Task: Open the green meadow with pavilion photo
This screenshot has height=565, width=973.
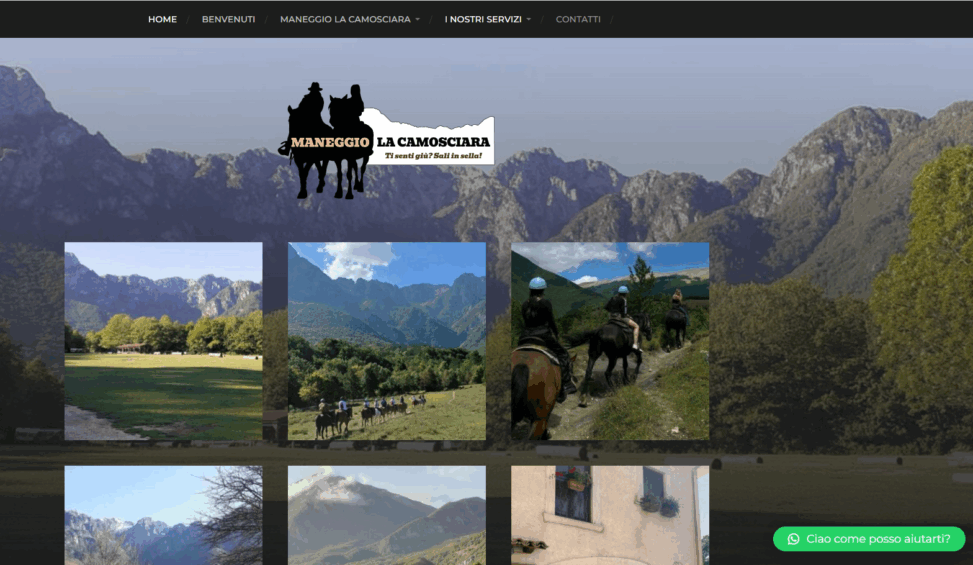Action: point(163,341)
